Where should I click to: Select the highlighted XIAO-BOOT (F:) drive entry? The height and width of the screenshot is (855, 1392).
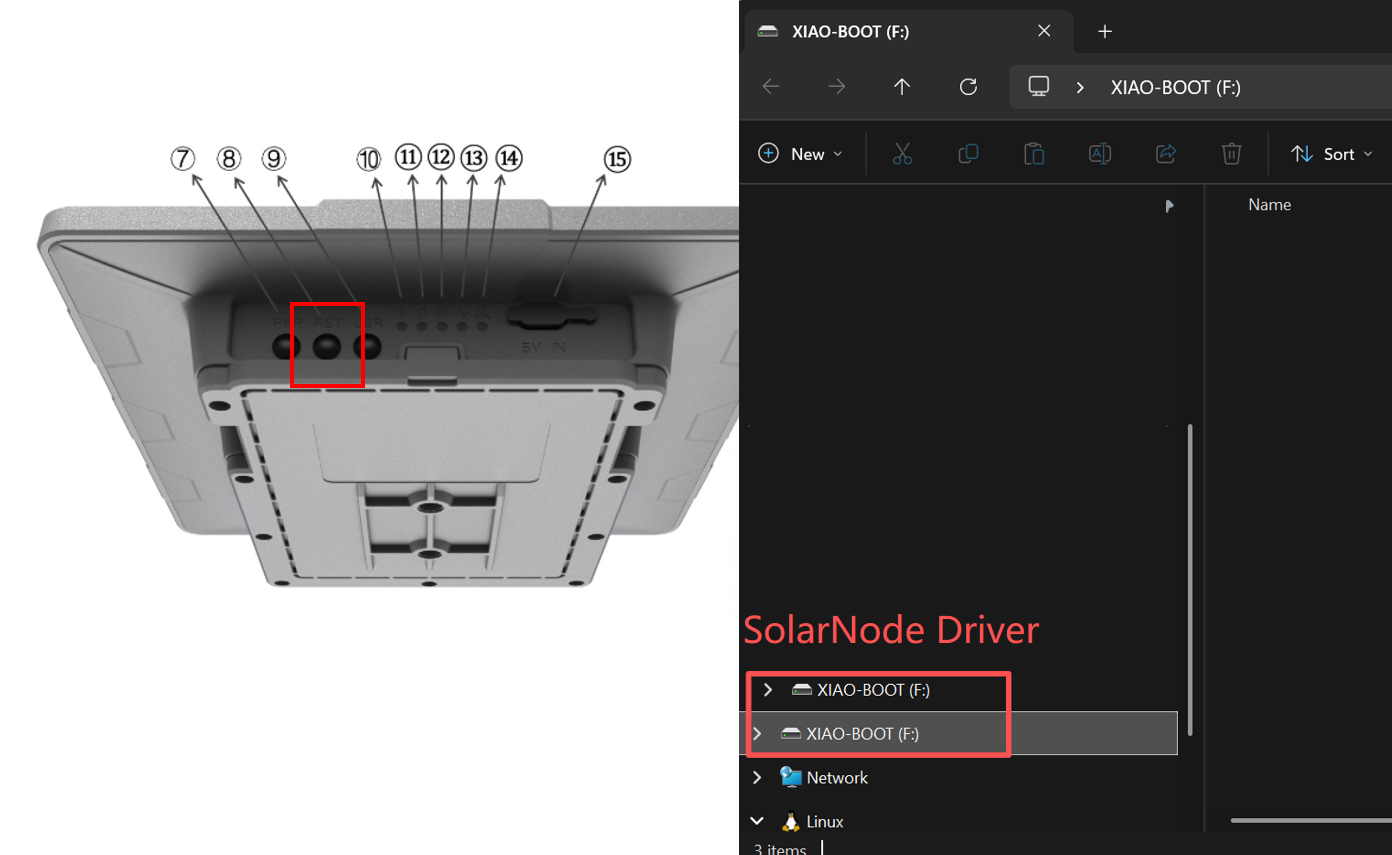point(862,733)
